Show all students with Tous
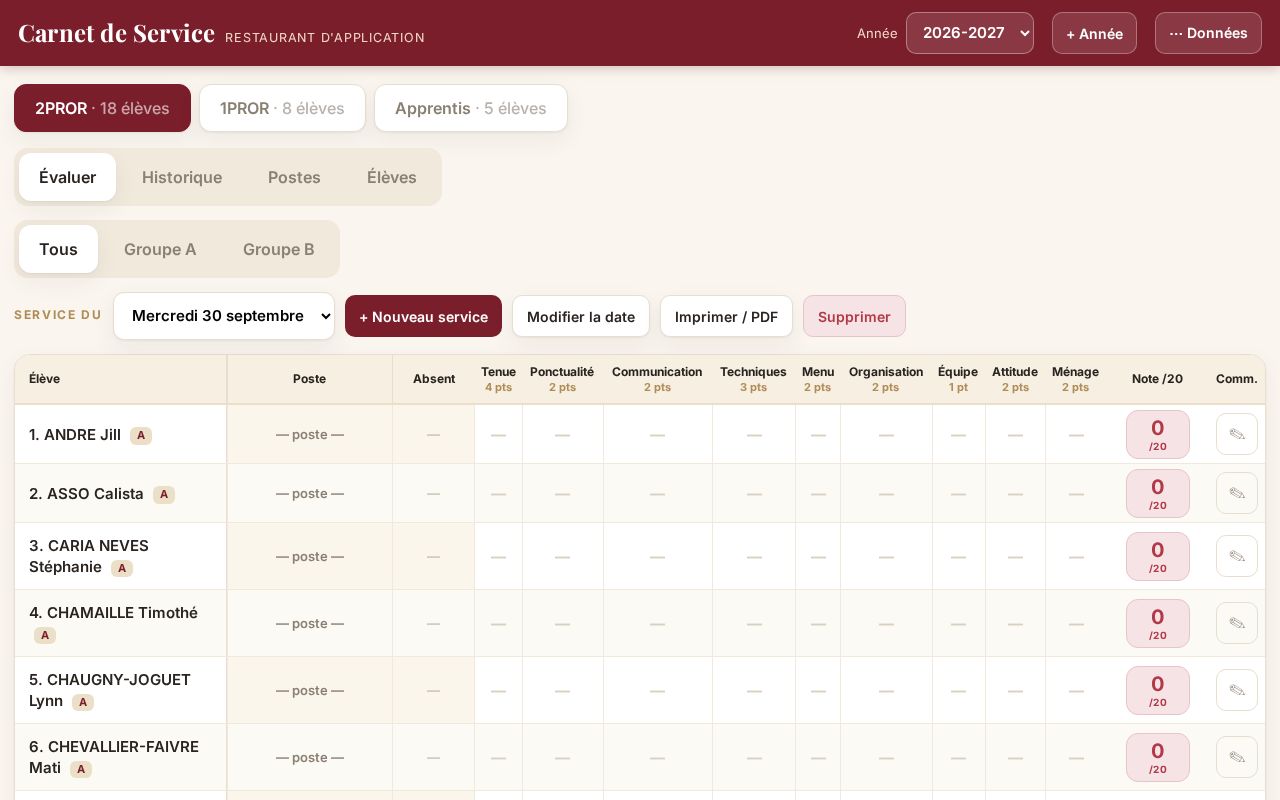The width and height of the screenshot is (1280, 800). click(58, 249)
